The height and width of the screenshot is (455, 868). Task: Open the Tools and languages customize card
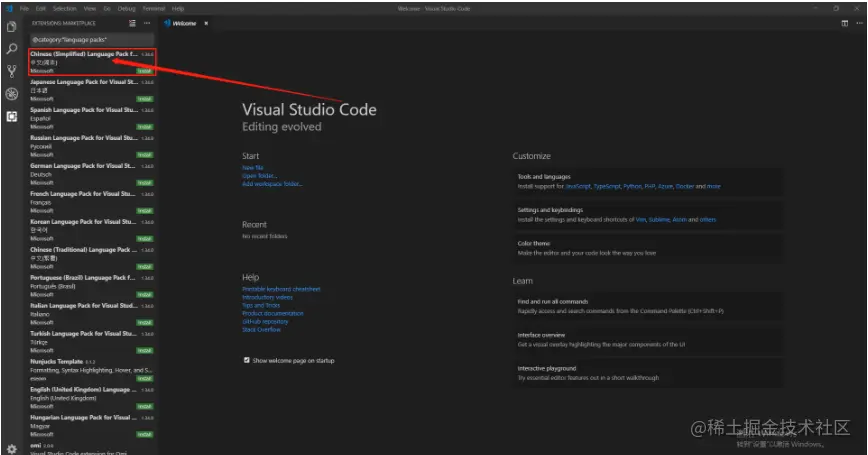(648, 182)
